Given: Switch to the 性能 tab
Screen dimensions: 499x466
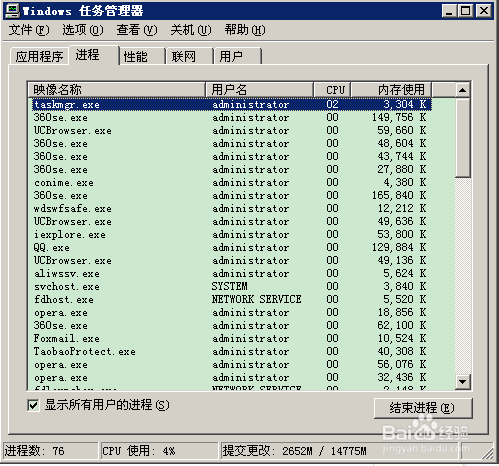Looking at the screenshot, I should 142,56.
